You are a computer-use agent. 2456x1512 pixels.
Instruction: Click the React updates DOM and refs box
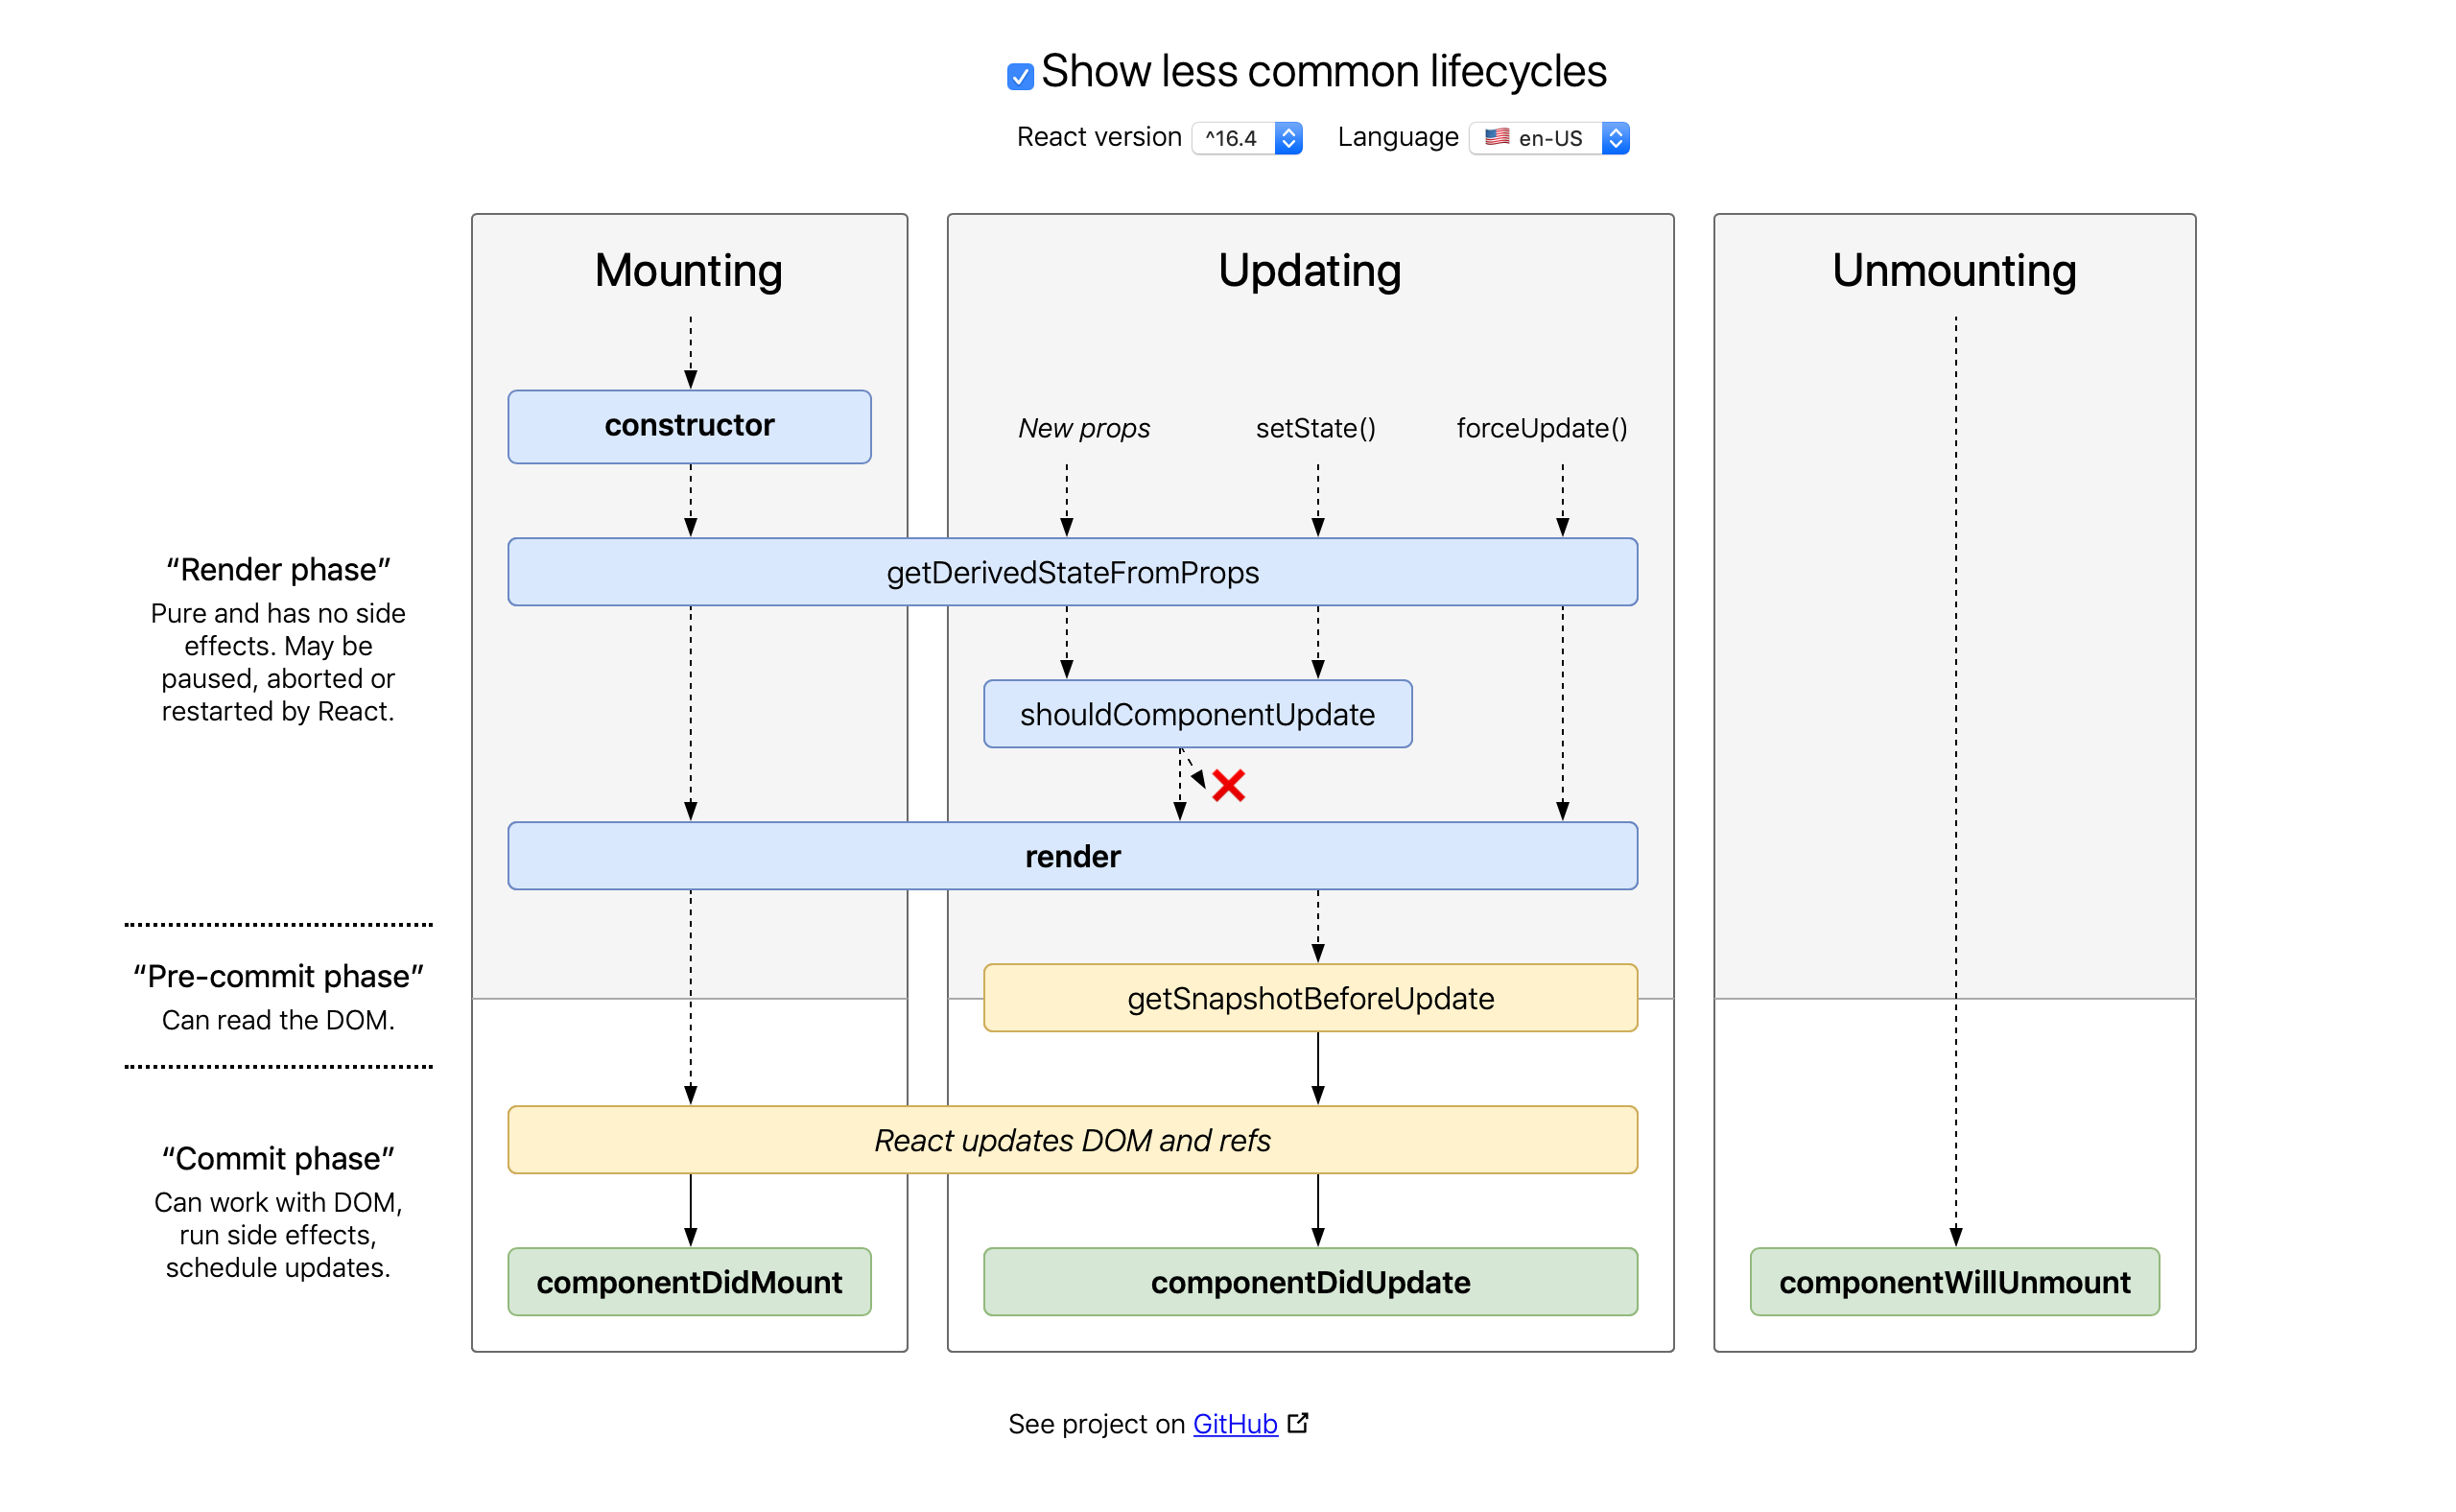coord(1072,1140)
